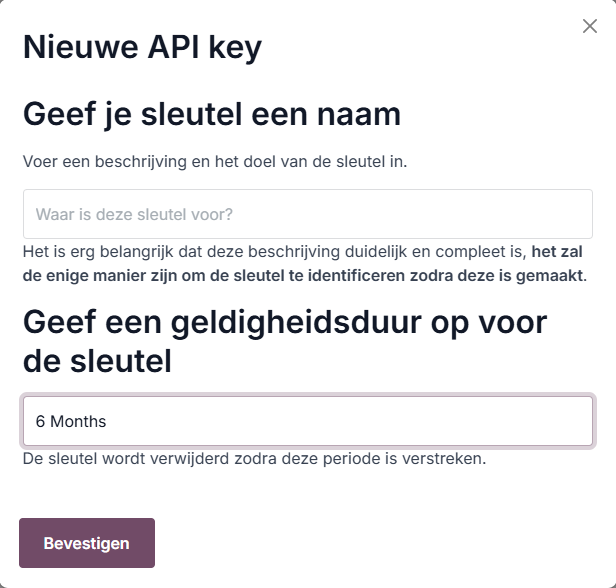Click the "De sleutel wordt verwijderd" hint
616x588 pixels.
click(254, 459)
